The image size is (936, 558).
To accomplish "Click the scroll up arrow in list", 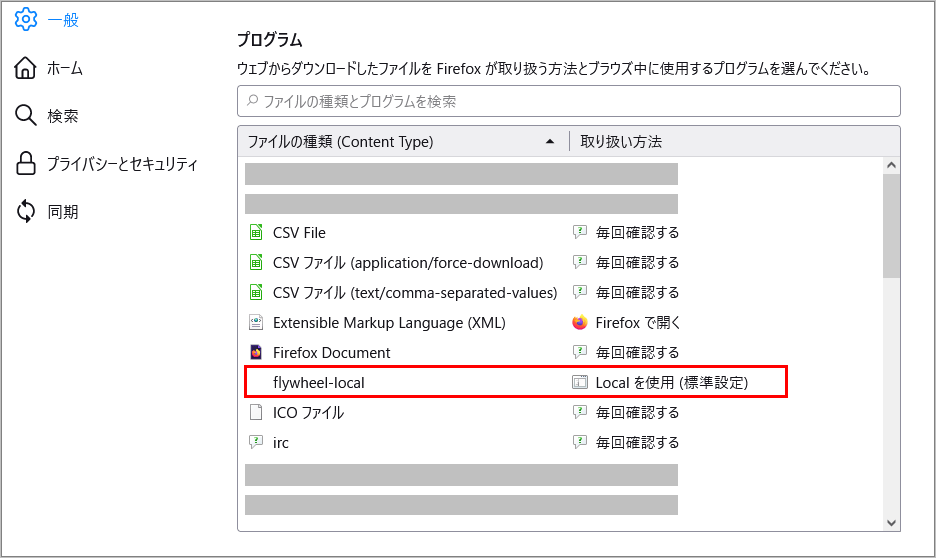I will pos(891,165).
